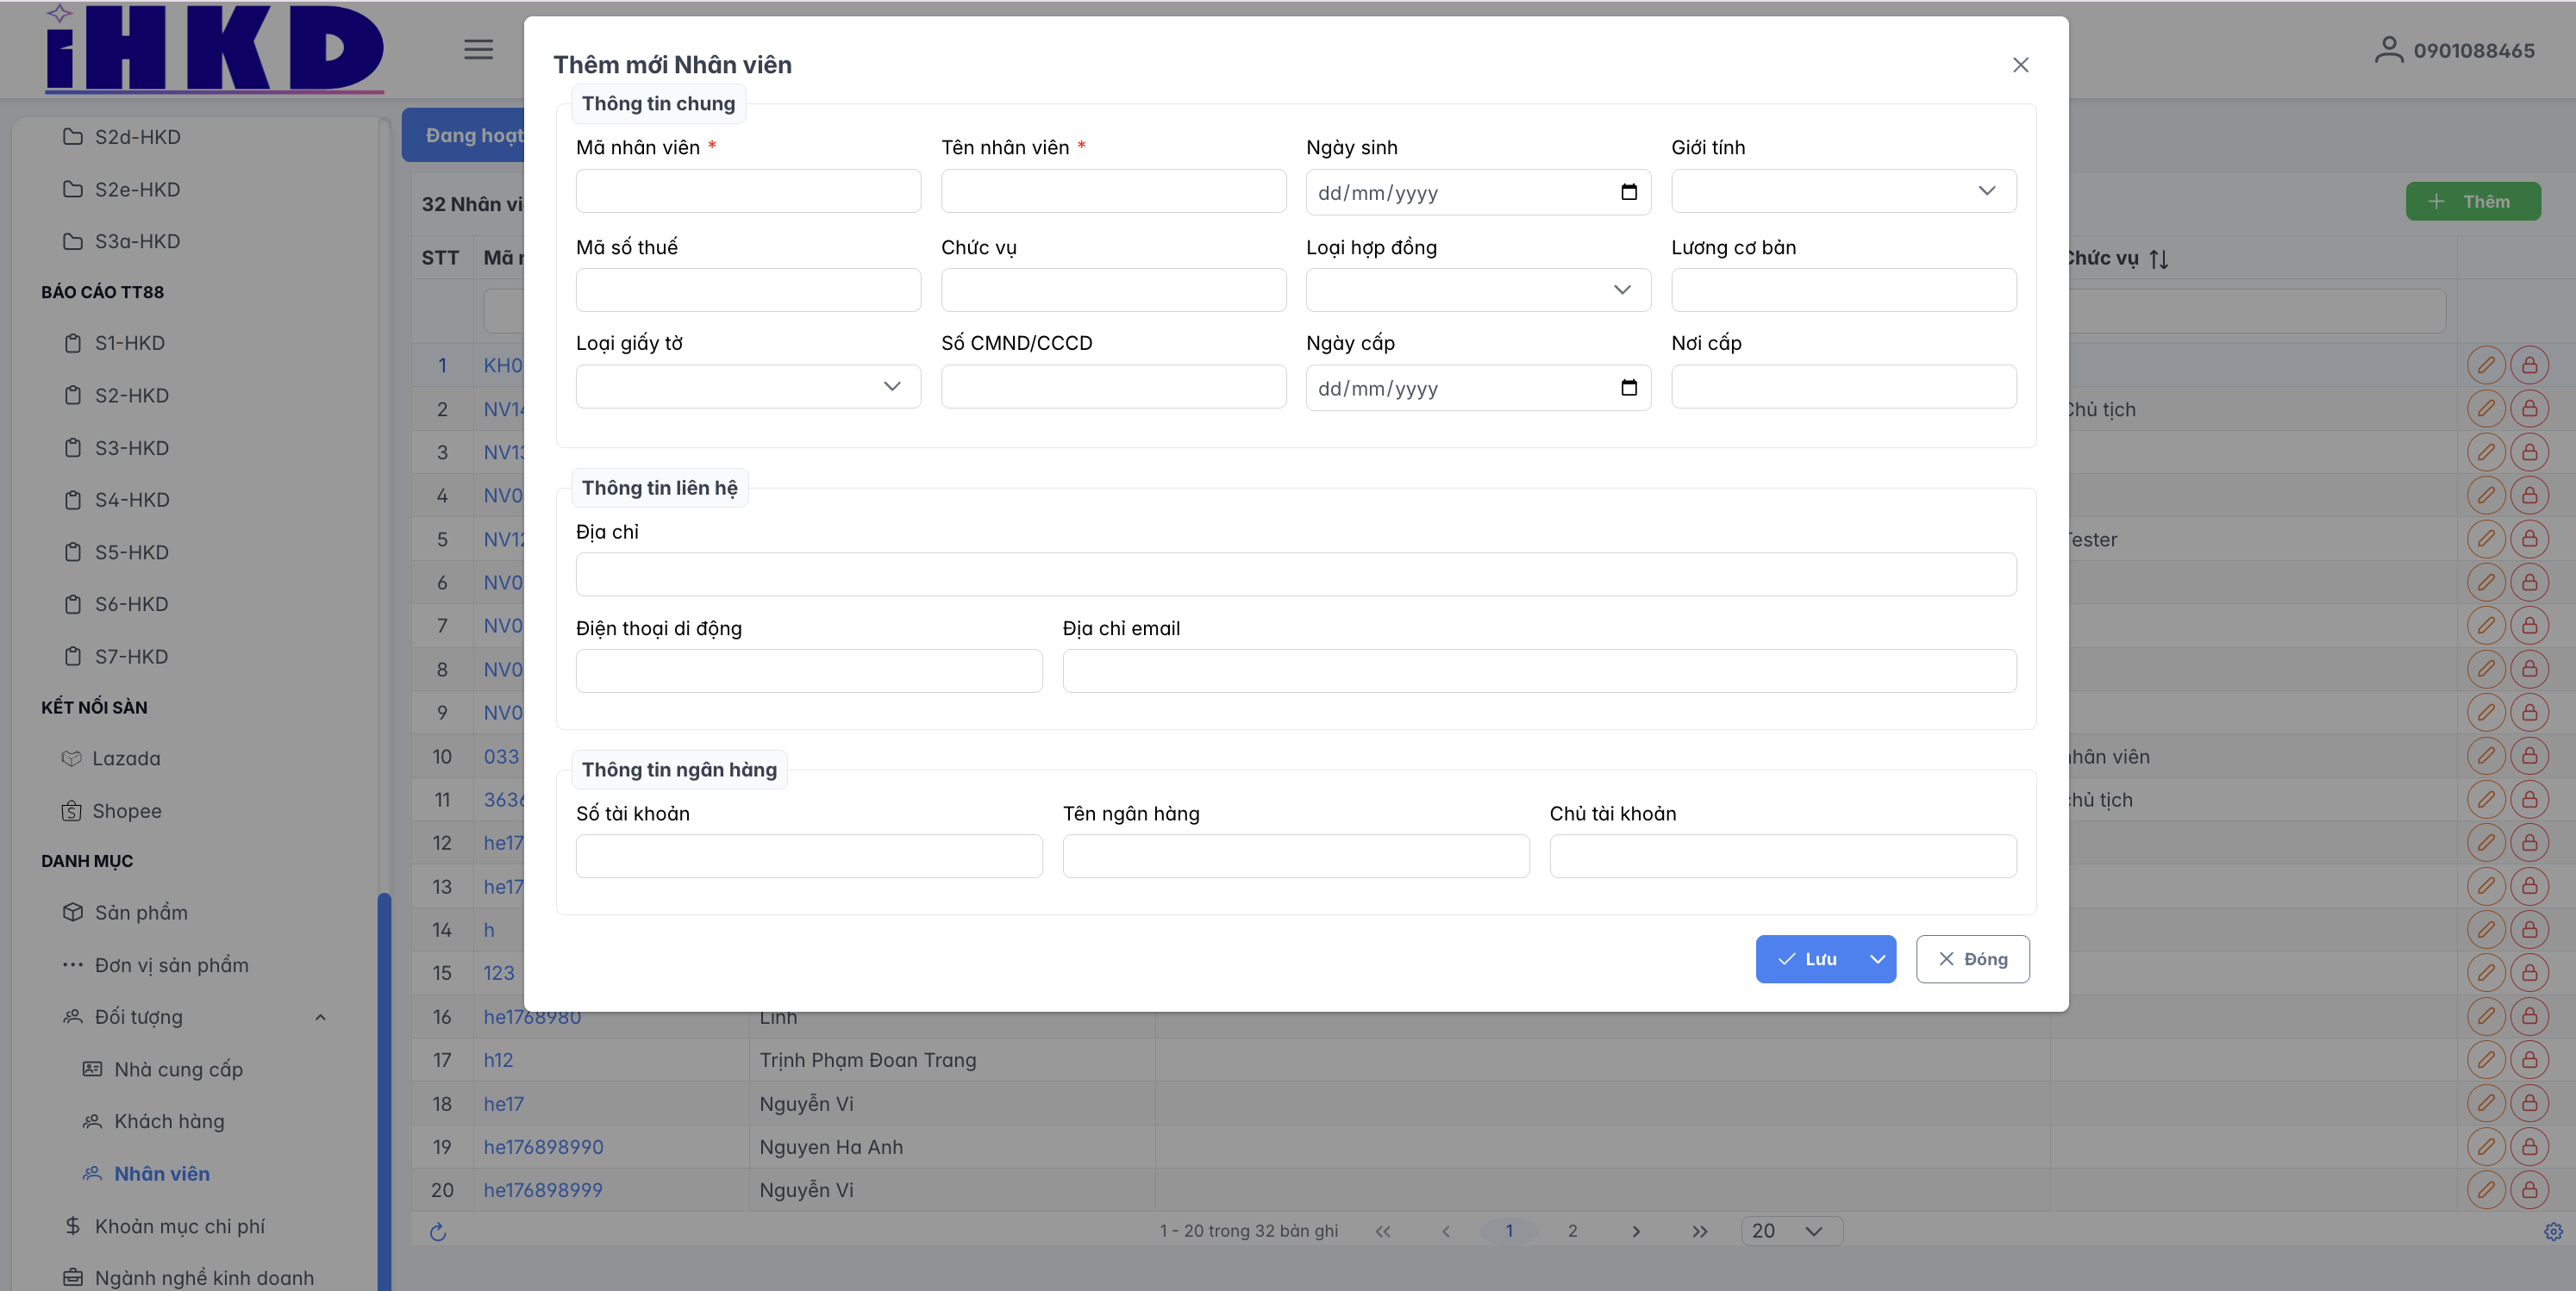Click the Đóng button
This screenshot has width=2576, height=1291.
pos(1972,959)
